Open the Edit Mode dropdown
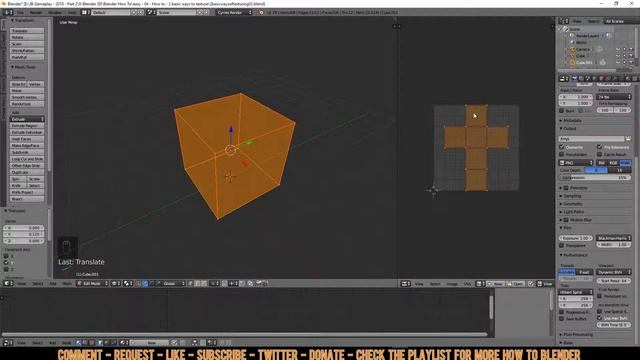 point(93,283)
